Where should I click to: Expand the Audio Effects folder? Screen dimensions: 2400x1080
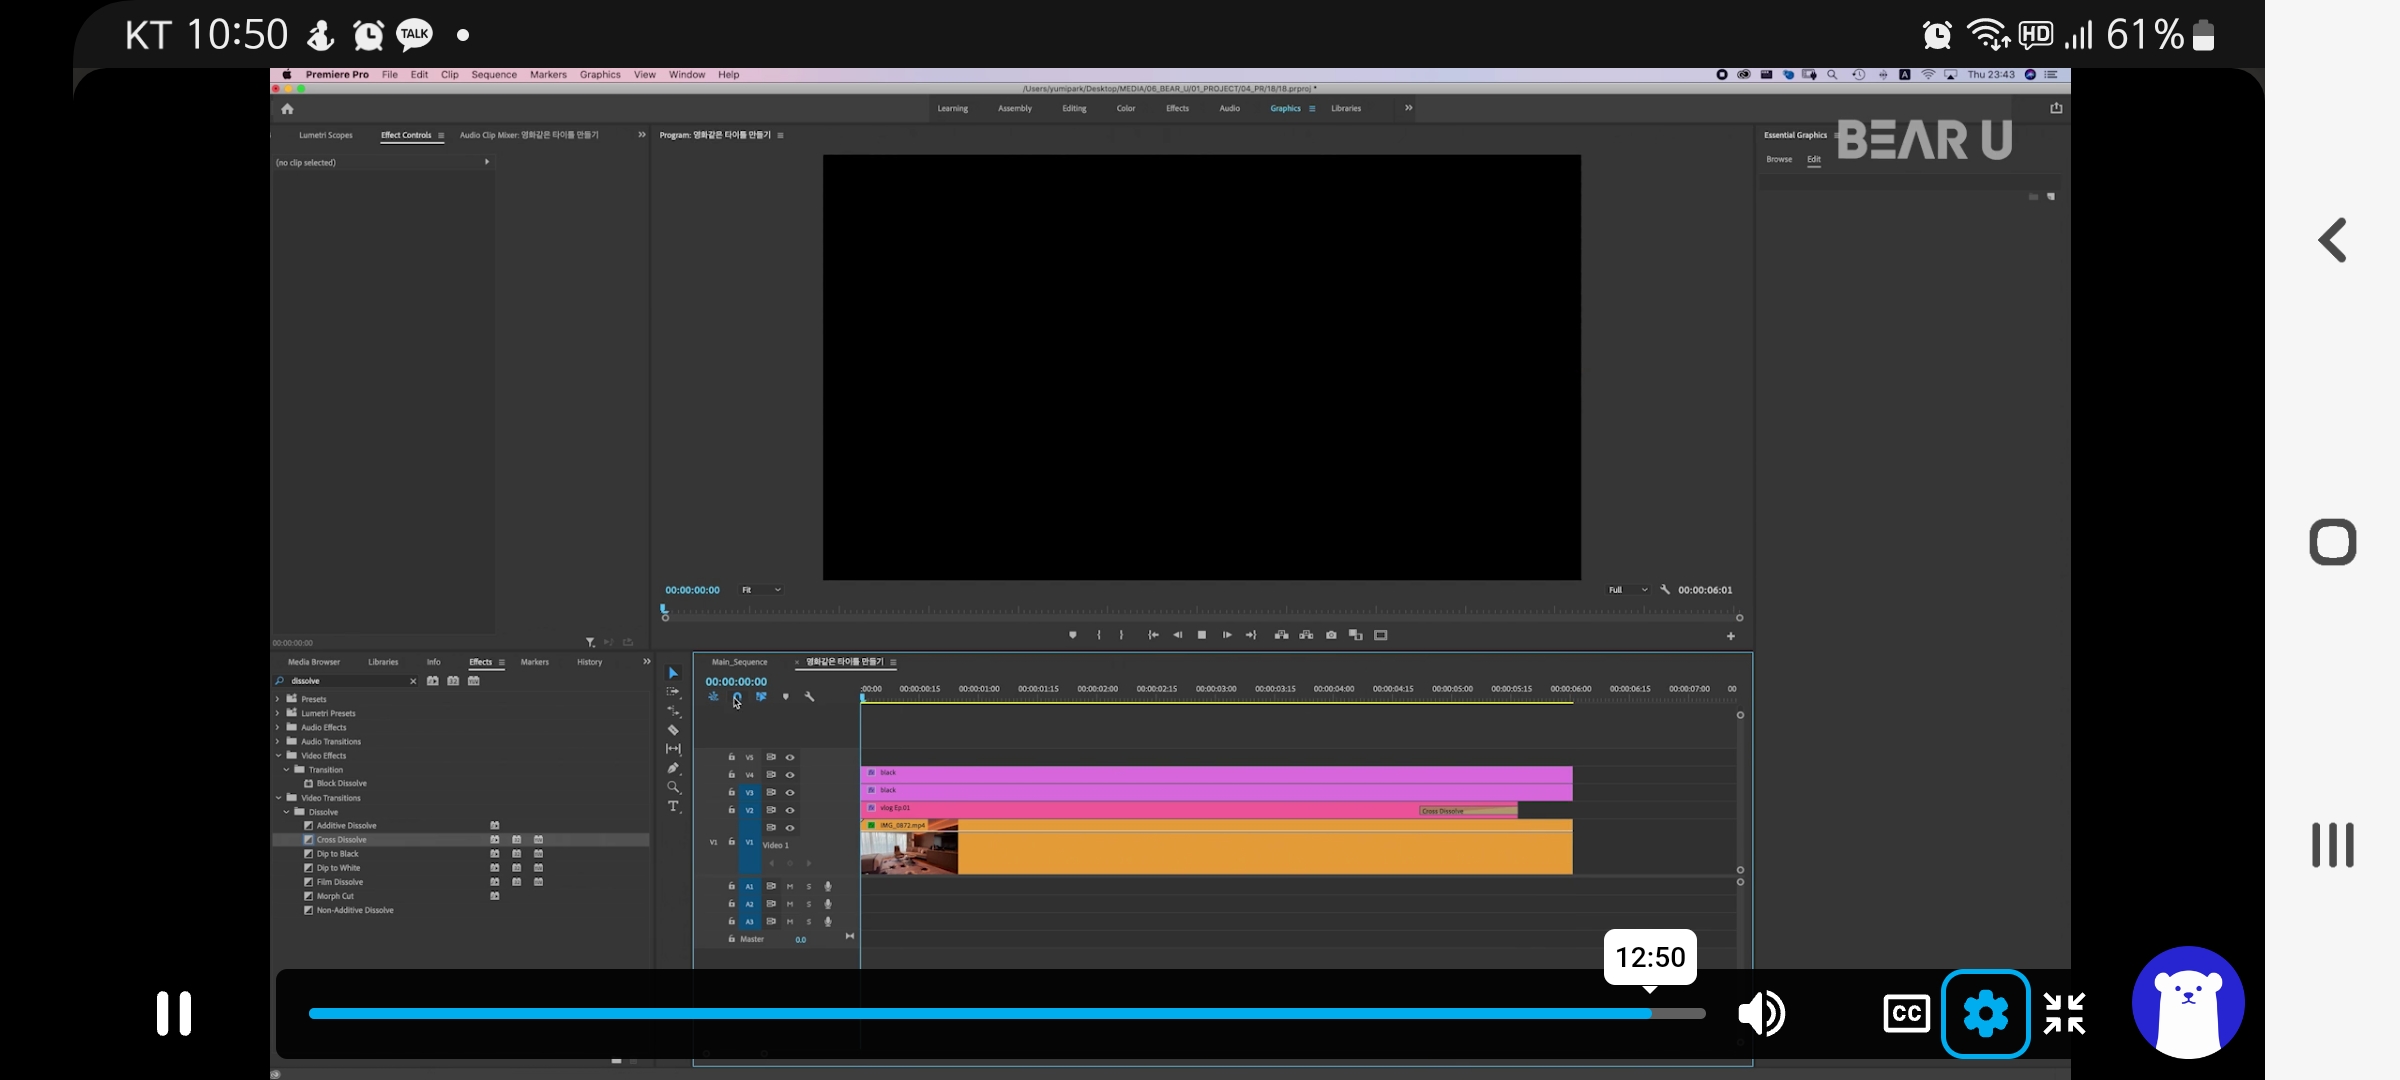click(278, 727)
